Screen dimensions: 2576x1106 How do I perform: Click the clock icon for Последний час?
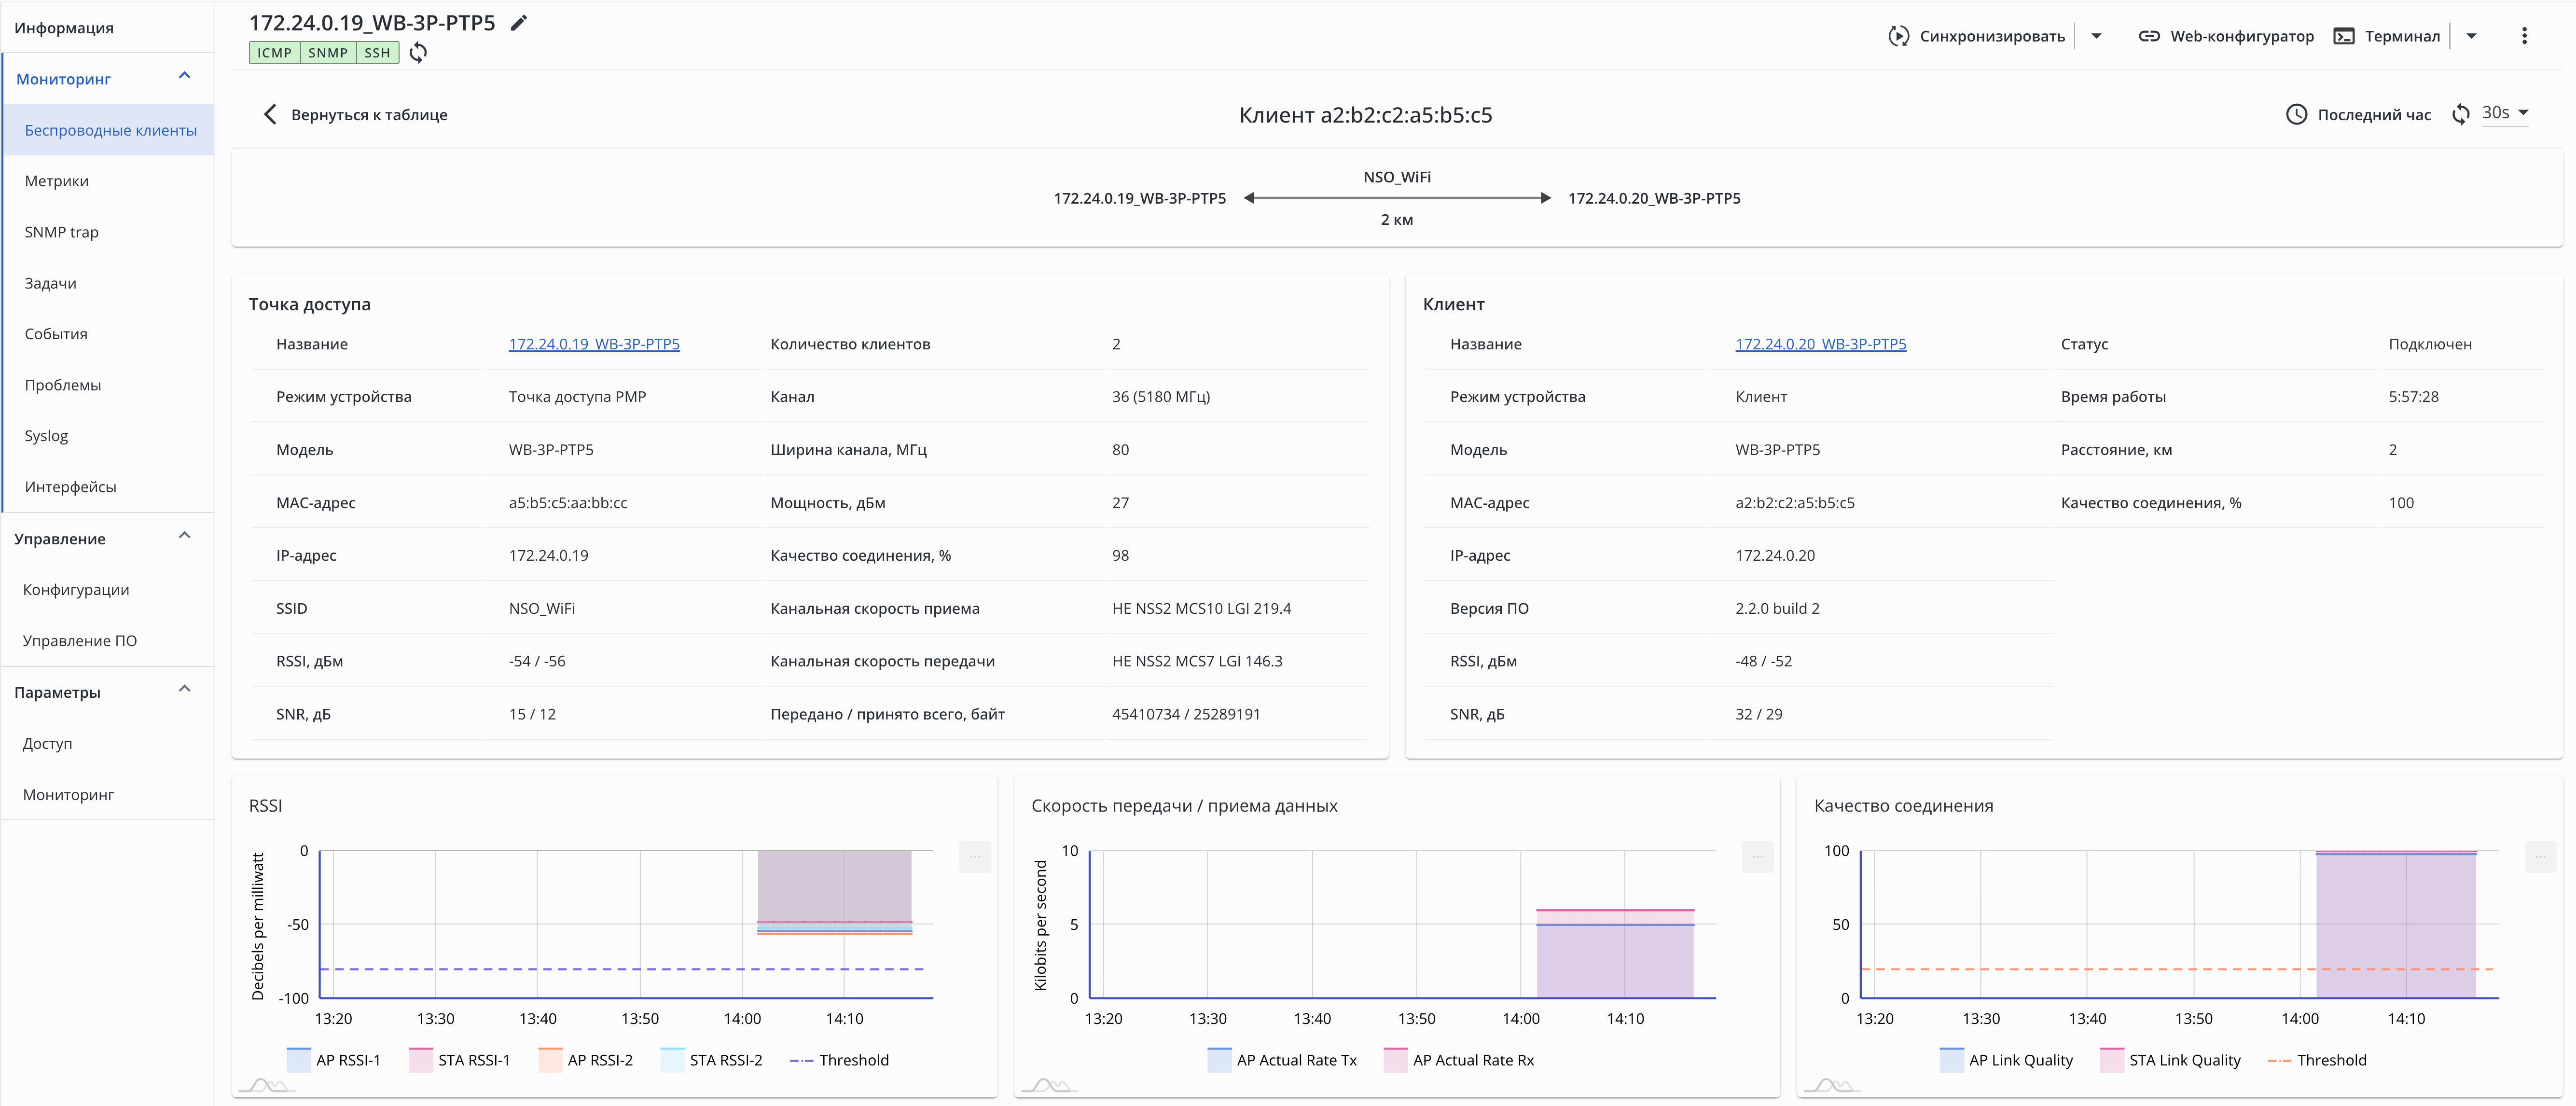coord(2296,114)
